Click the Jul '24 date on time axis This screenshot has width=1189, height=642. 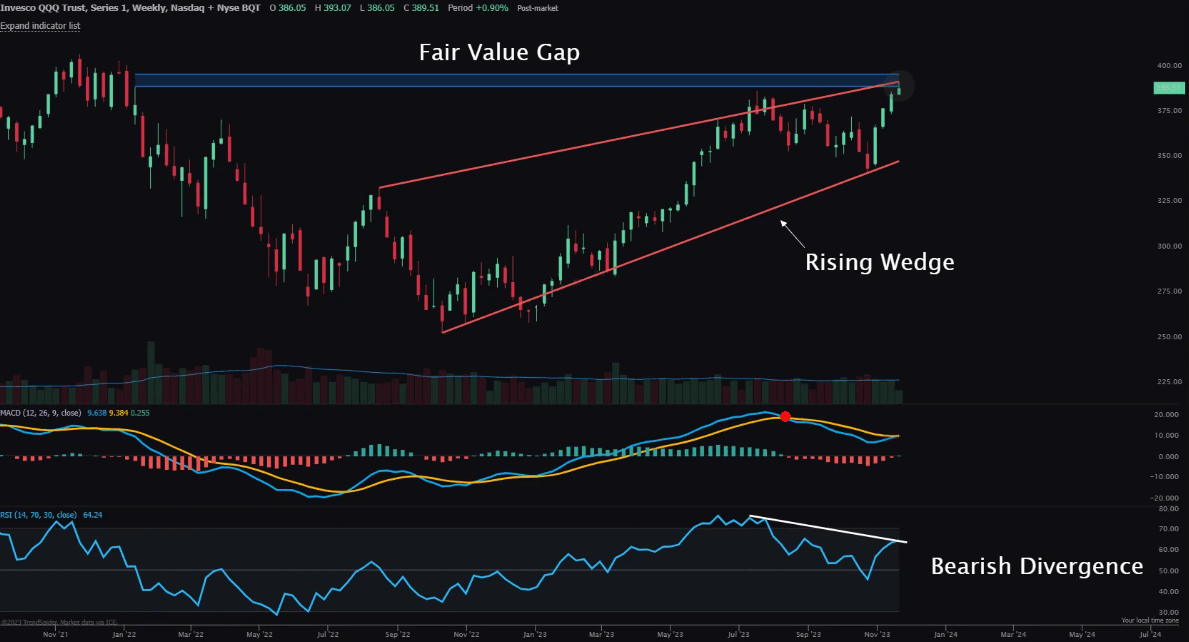pyautogui.click(x=1150, y=634)
